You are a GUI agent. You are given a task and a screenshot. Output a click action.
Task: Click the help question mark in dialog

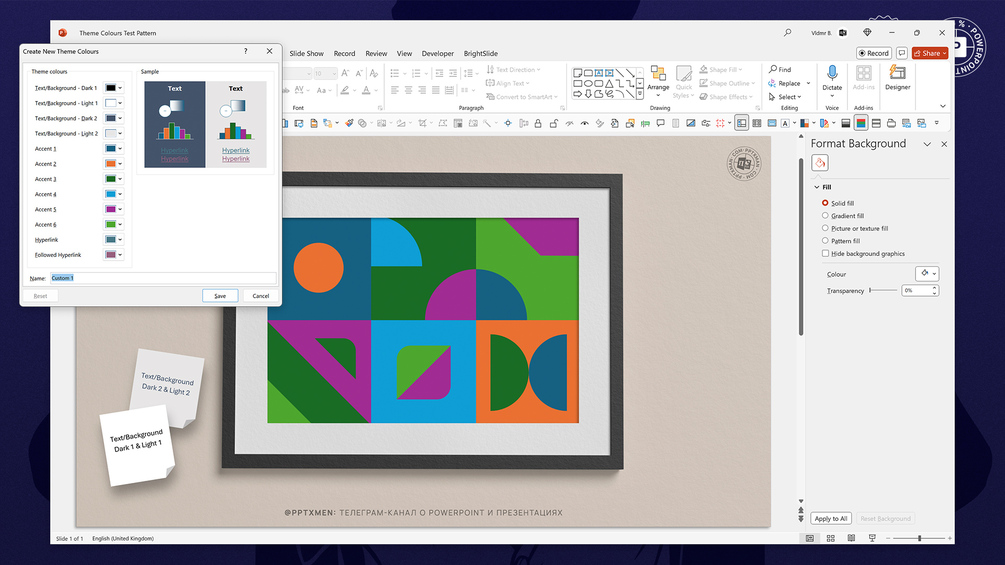click(x=245, y=51)
